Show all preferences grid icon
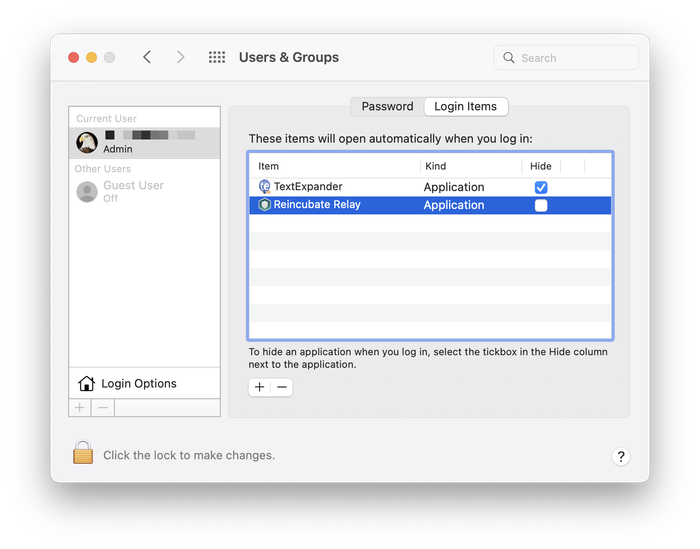The width and height of the screenshot is (700, 549). pyautogui.click(x=217, y=57)
